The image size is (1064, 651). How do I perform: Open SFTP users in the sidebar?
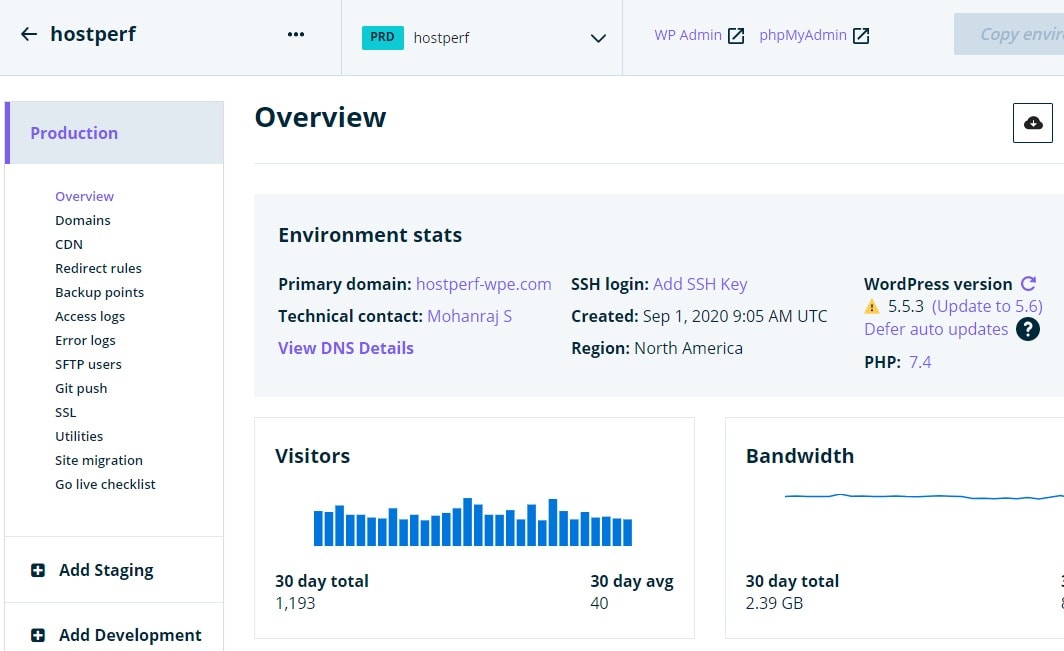tap(88, 365)
